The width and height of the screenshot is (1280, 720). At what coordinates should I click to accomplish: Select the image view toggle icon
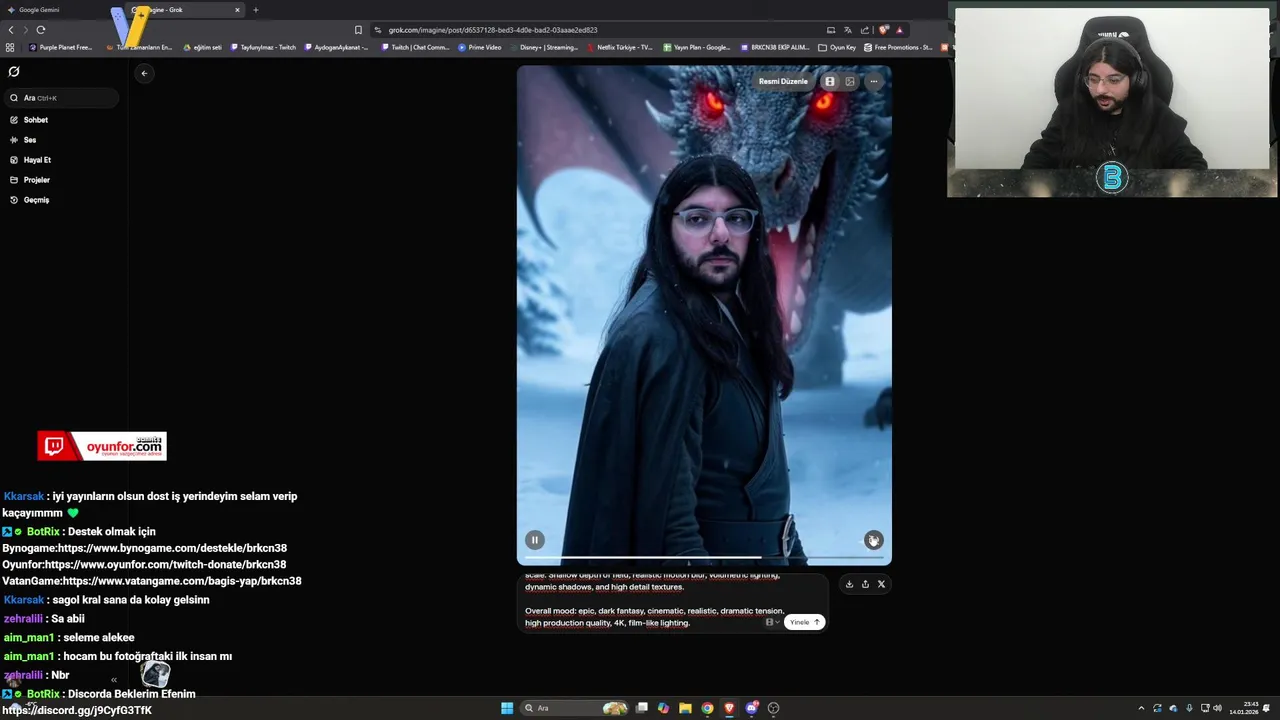pyautogui.click(x=850, y=81)
